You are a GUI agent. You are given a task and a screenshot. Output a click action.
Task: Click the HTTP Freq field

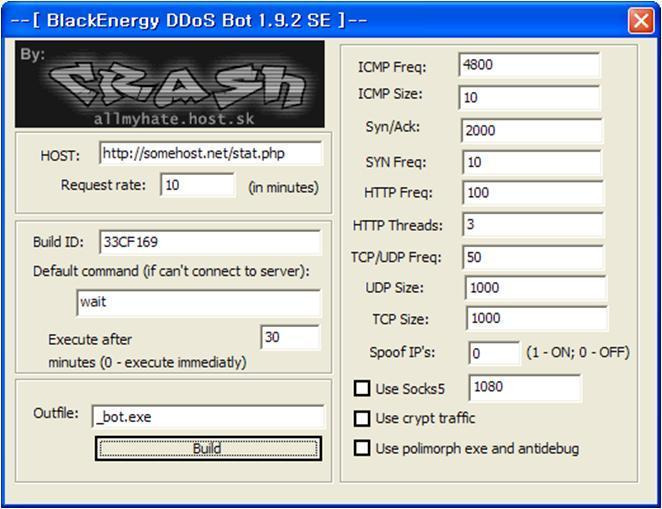point(533,193)
